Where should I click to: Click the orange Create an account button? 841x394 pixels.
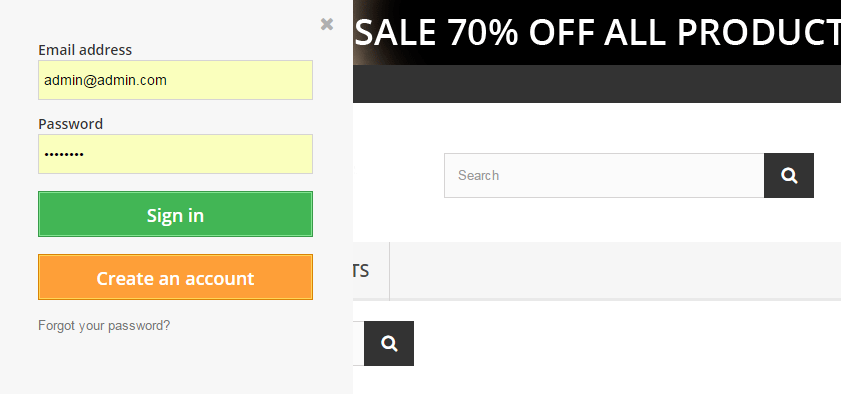[175, 277]
